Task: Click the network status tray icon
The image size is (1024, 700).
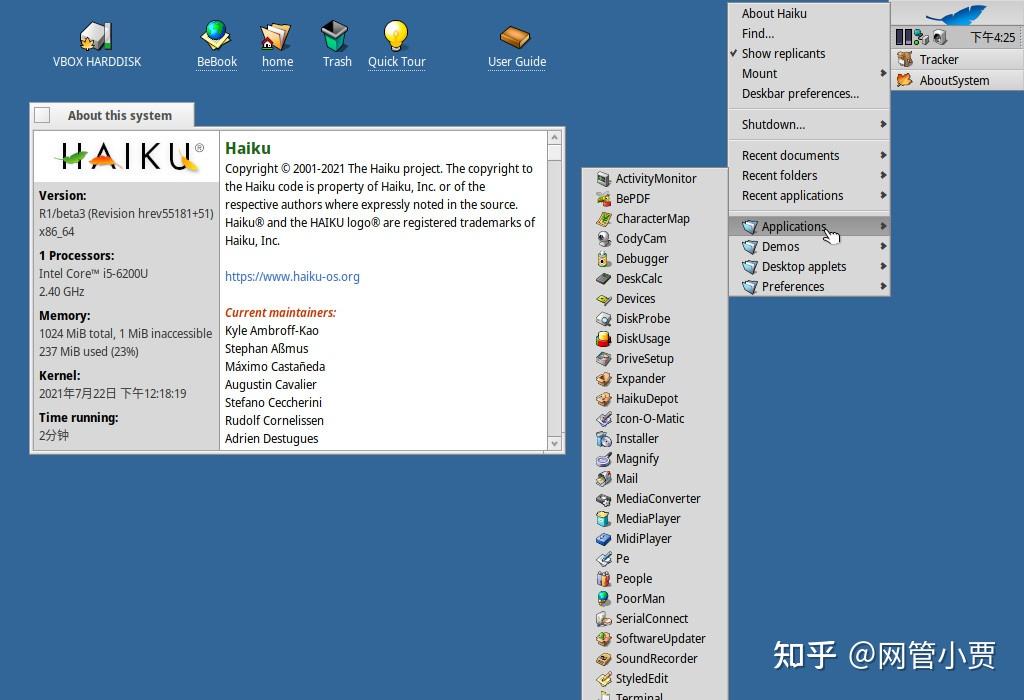Action: (921, 37)
